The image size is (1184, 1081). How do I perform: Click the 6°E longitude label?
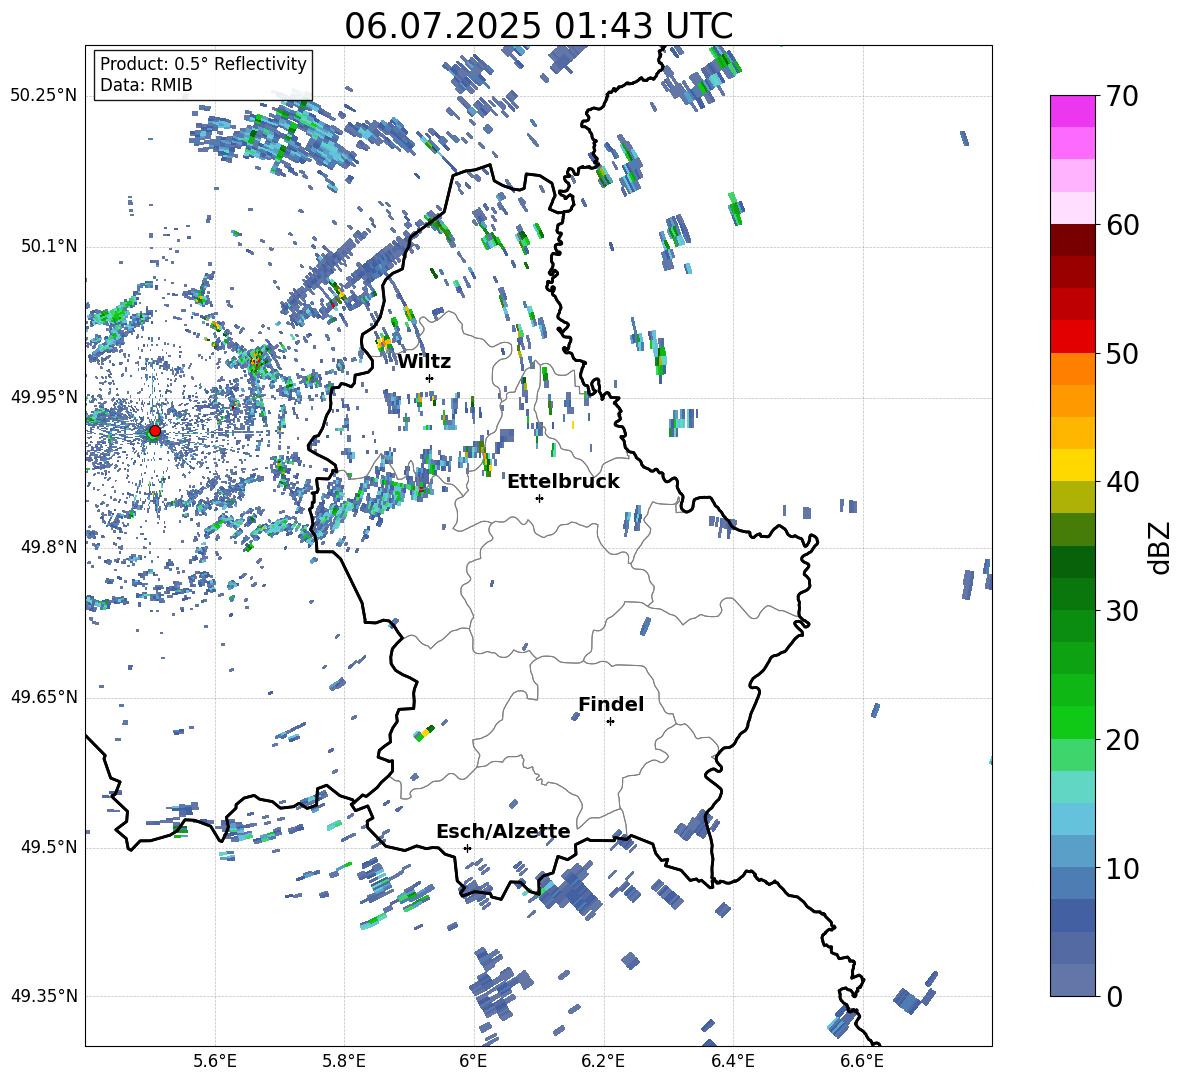pos(473,1061)
